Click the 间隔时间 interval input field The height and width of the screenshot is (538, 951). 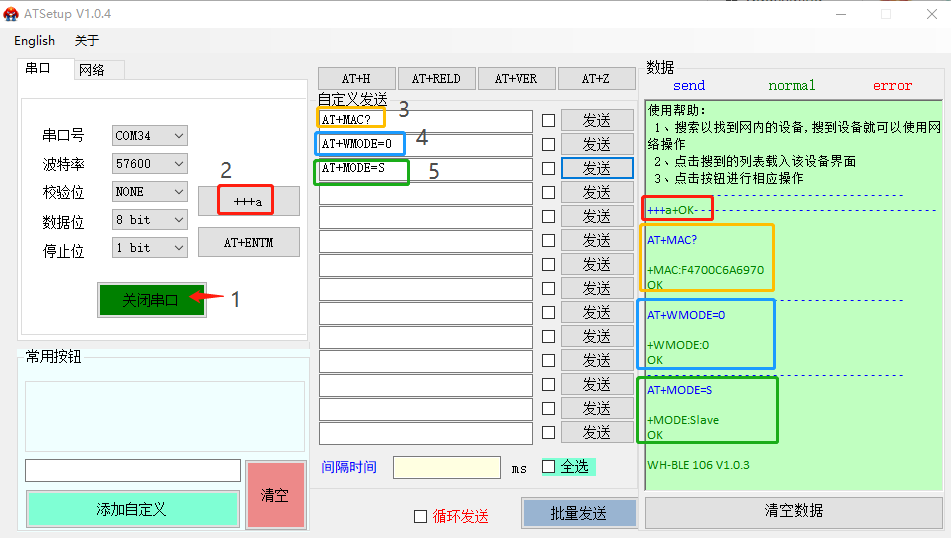[x=446, y=467]
